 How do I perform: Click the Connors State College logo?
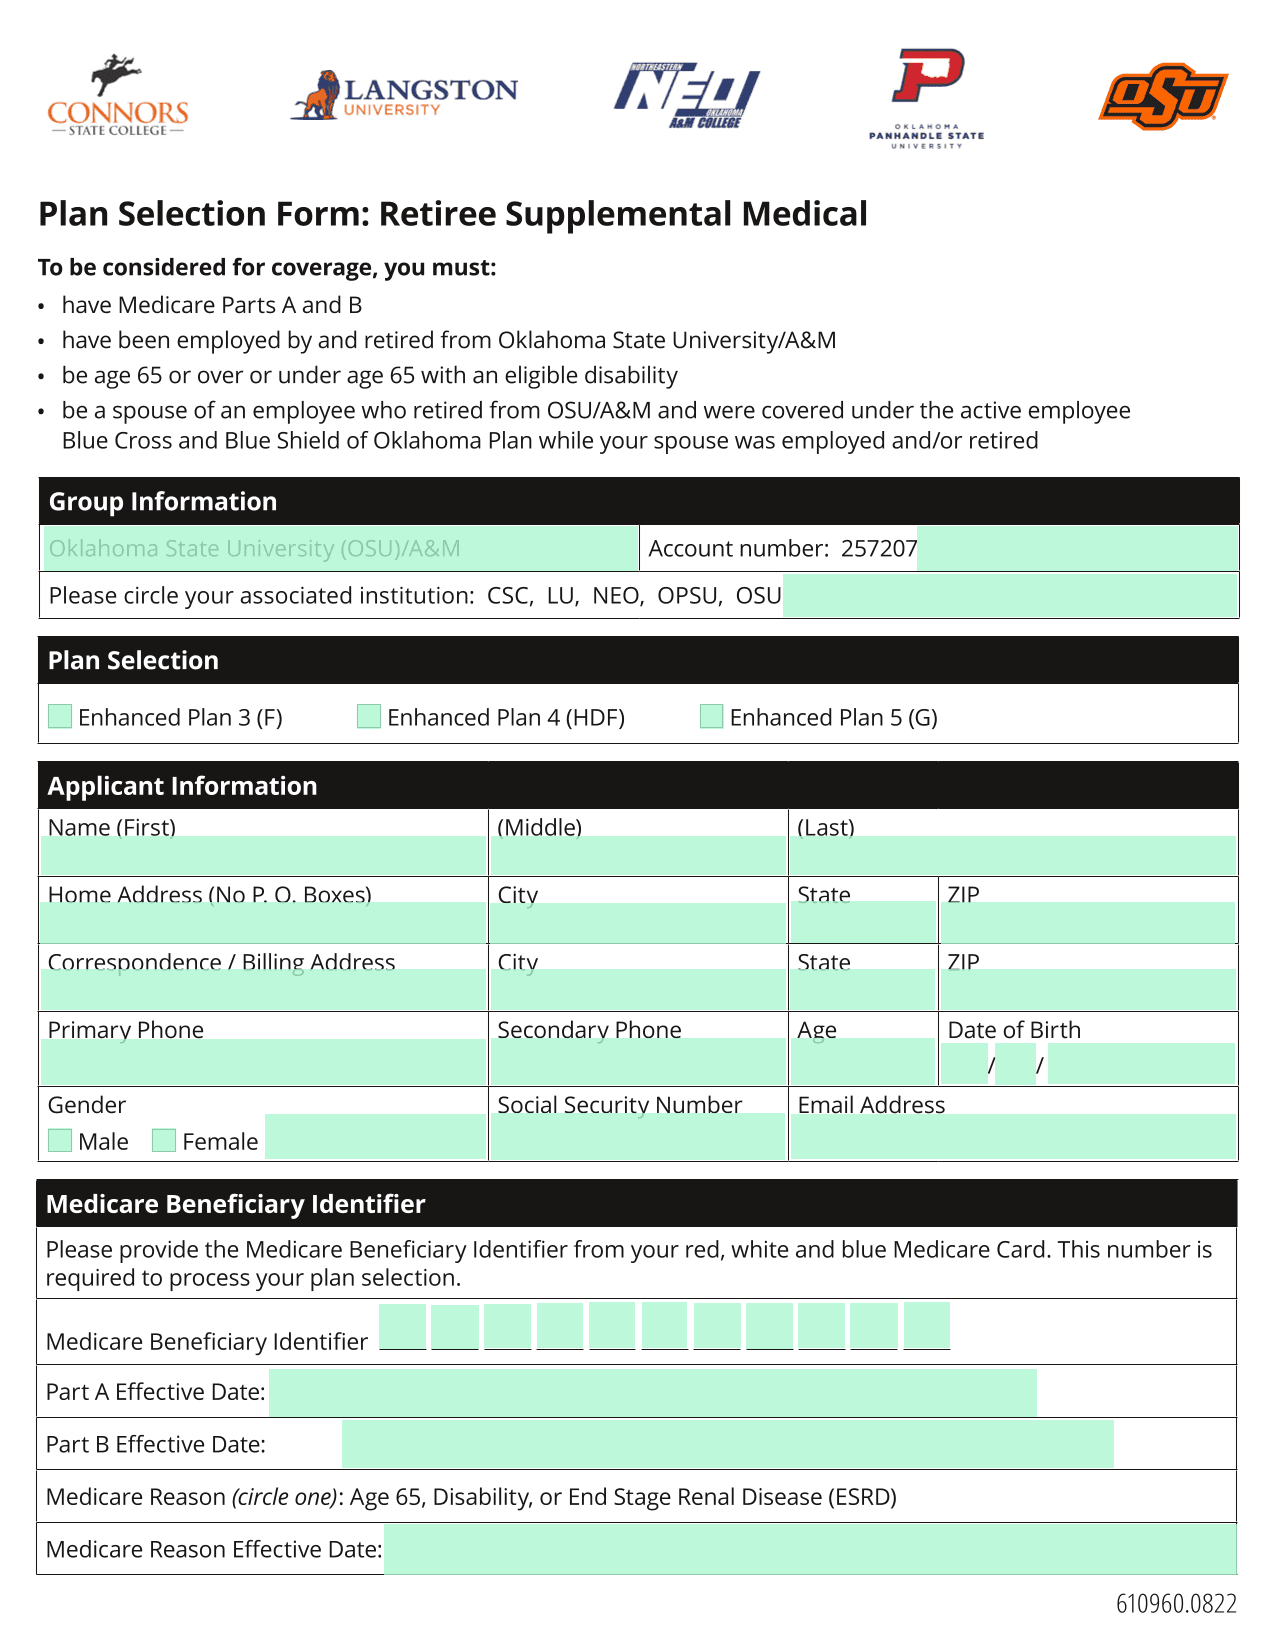(118, 96)
